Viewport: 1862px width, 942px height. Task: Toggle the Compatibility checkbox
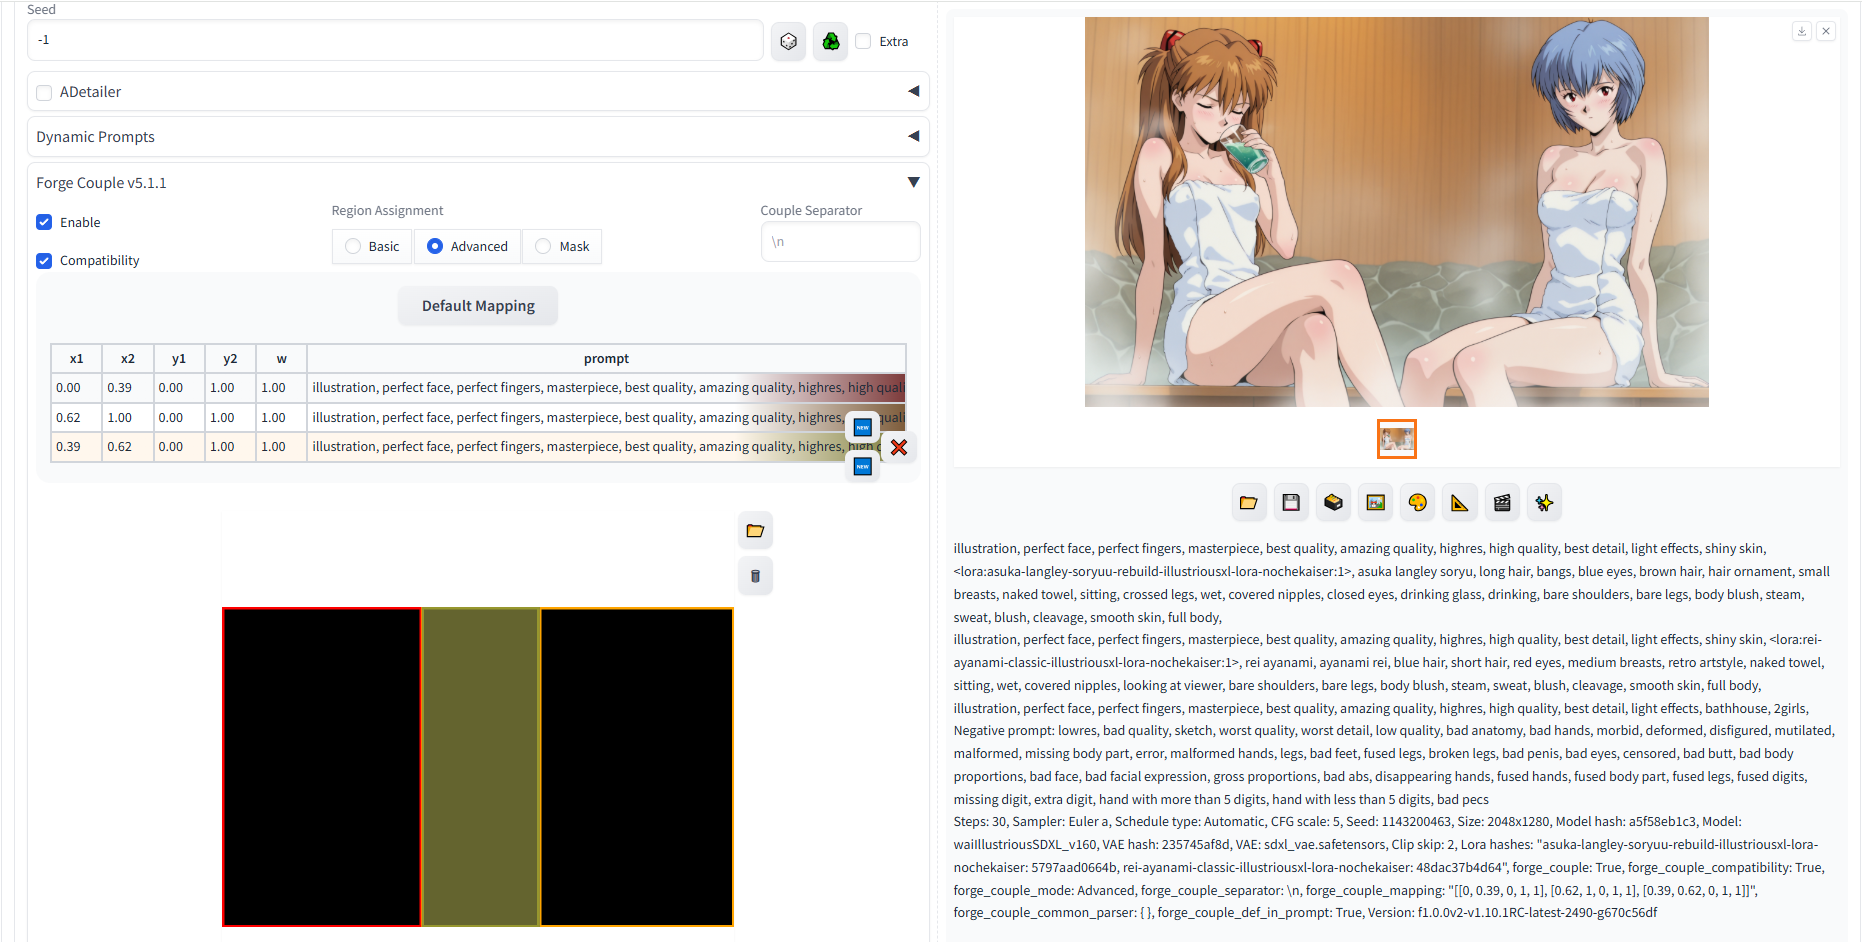click(44, 261)
